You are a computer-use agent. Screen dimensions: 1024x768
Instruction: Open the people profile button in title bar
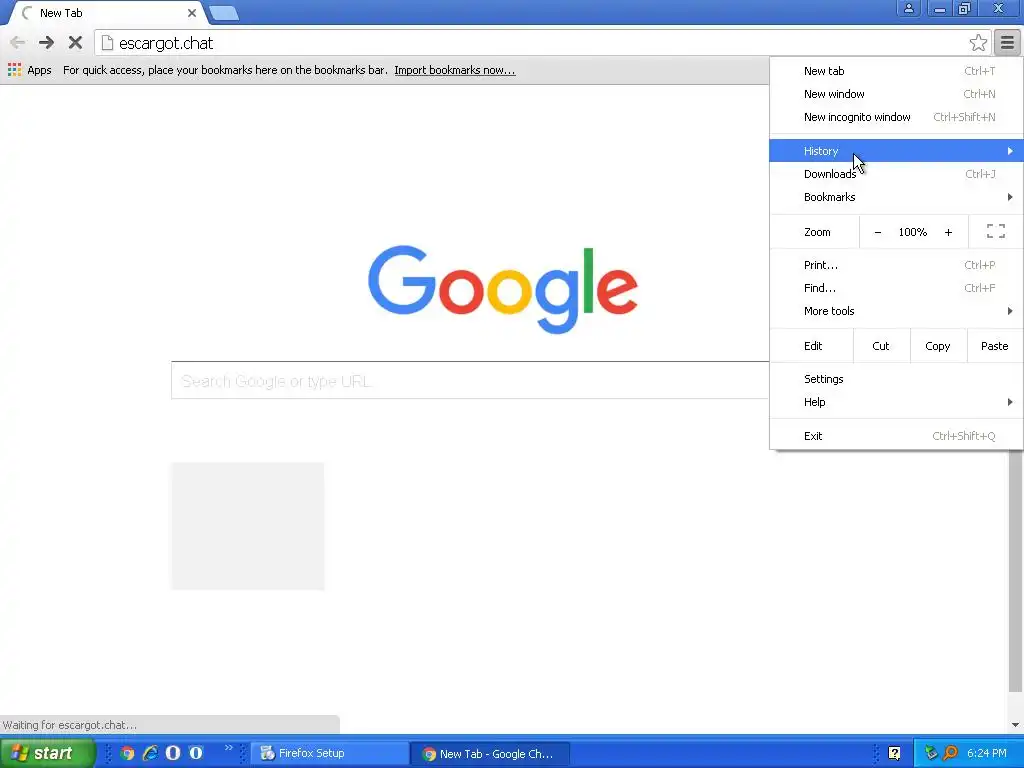(908, 8)
